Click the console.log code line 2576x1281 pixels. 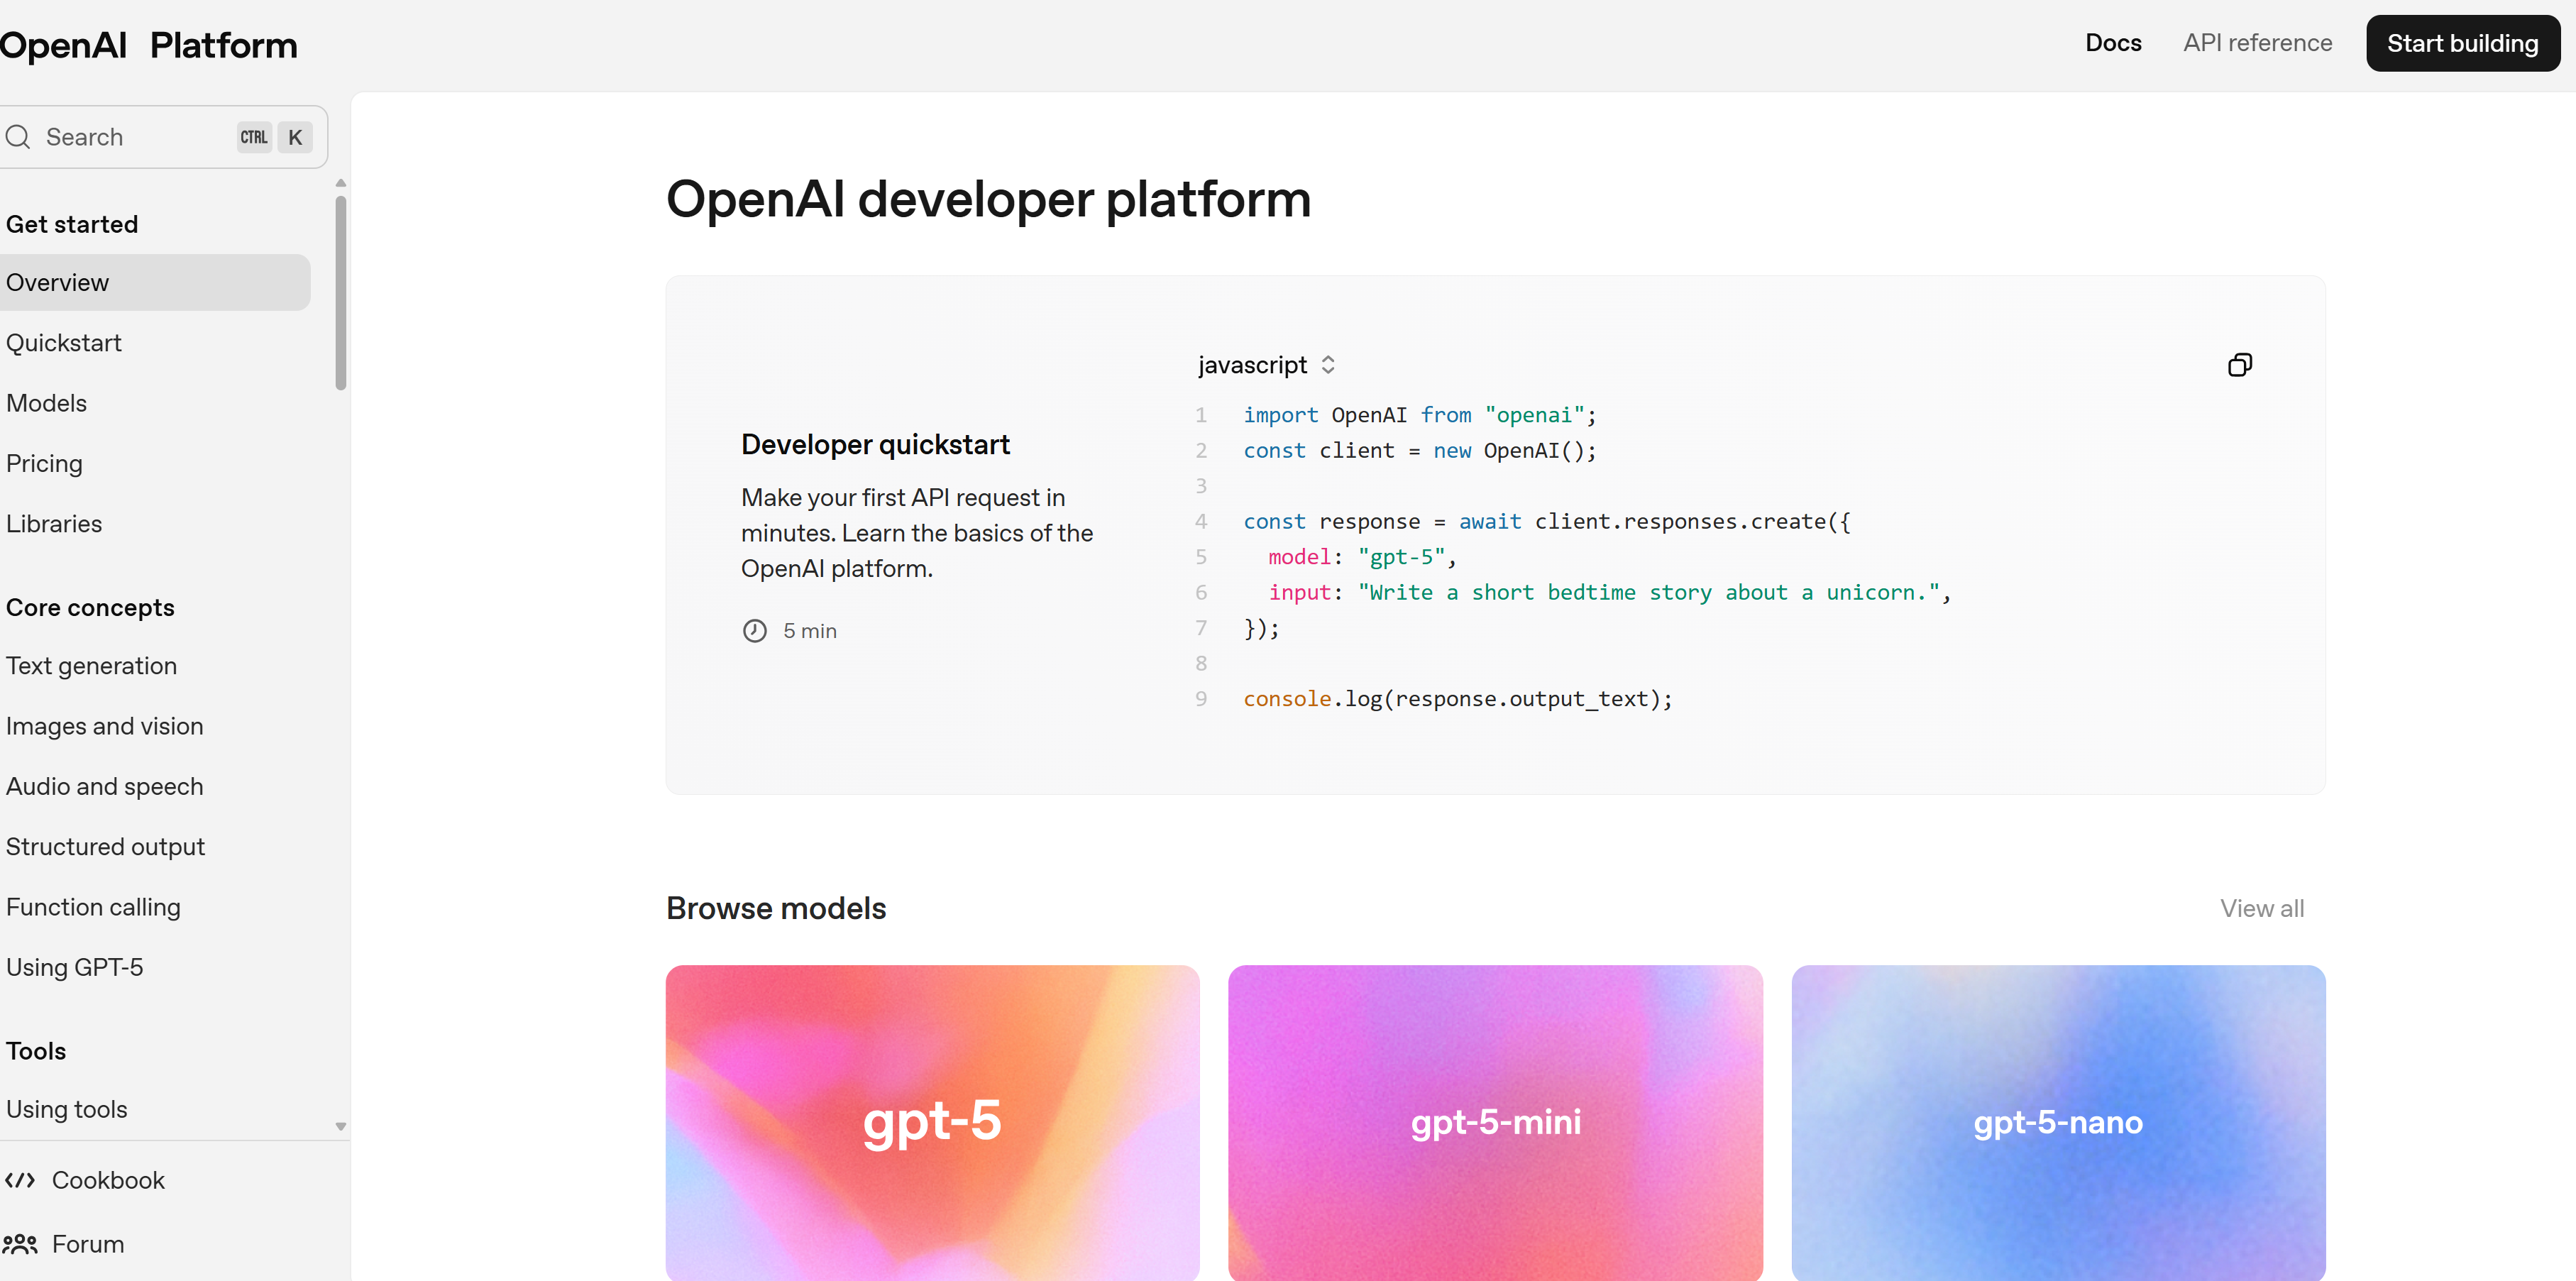tap(1458, 699)
